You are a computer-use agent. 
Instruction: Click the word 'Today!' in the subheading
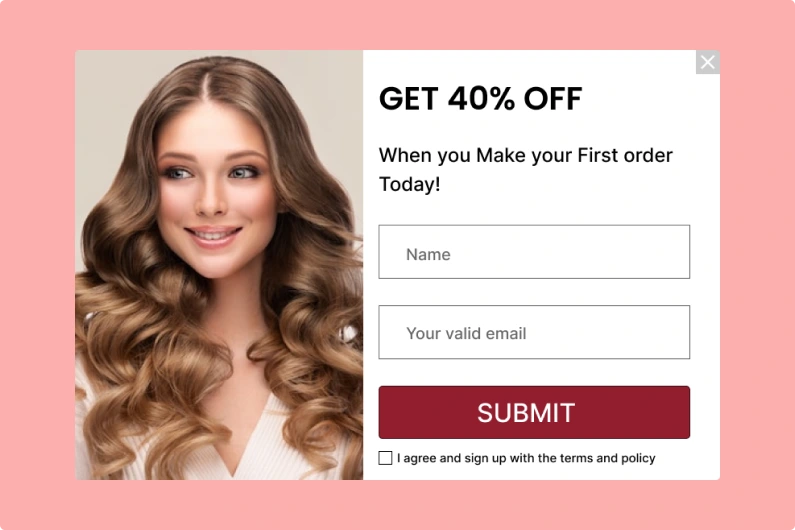click(410, 184)
